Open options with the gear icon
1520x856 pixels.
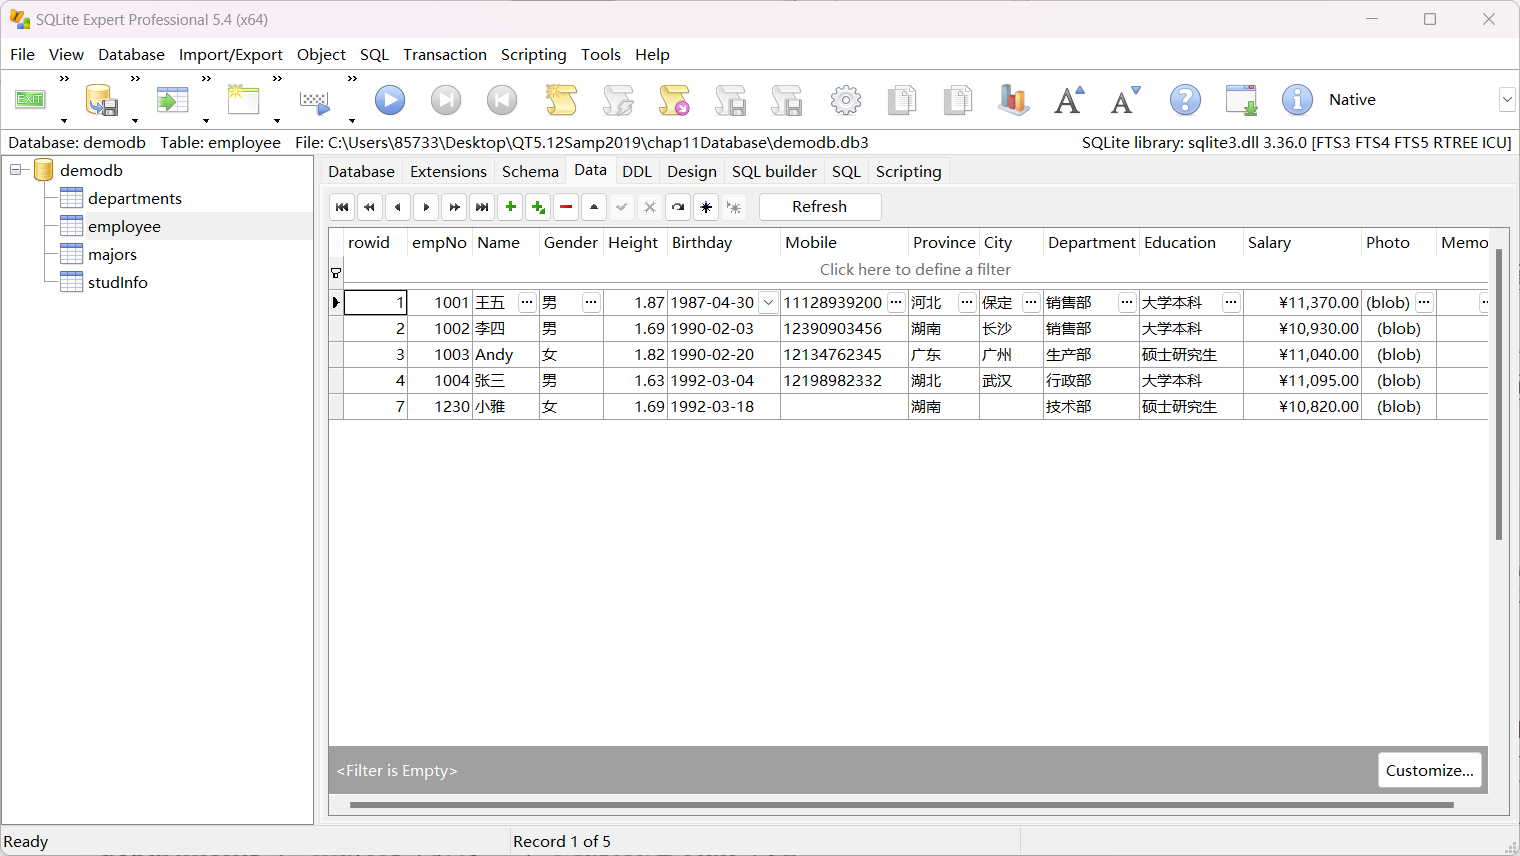[846, 100]
